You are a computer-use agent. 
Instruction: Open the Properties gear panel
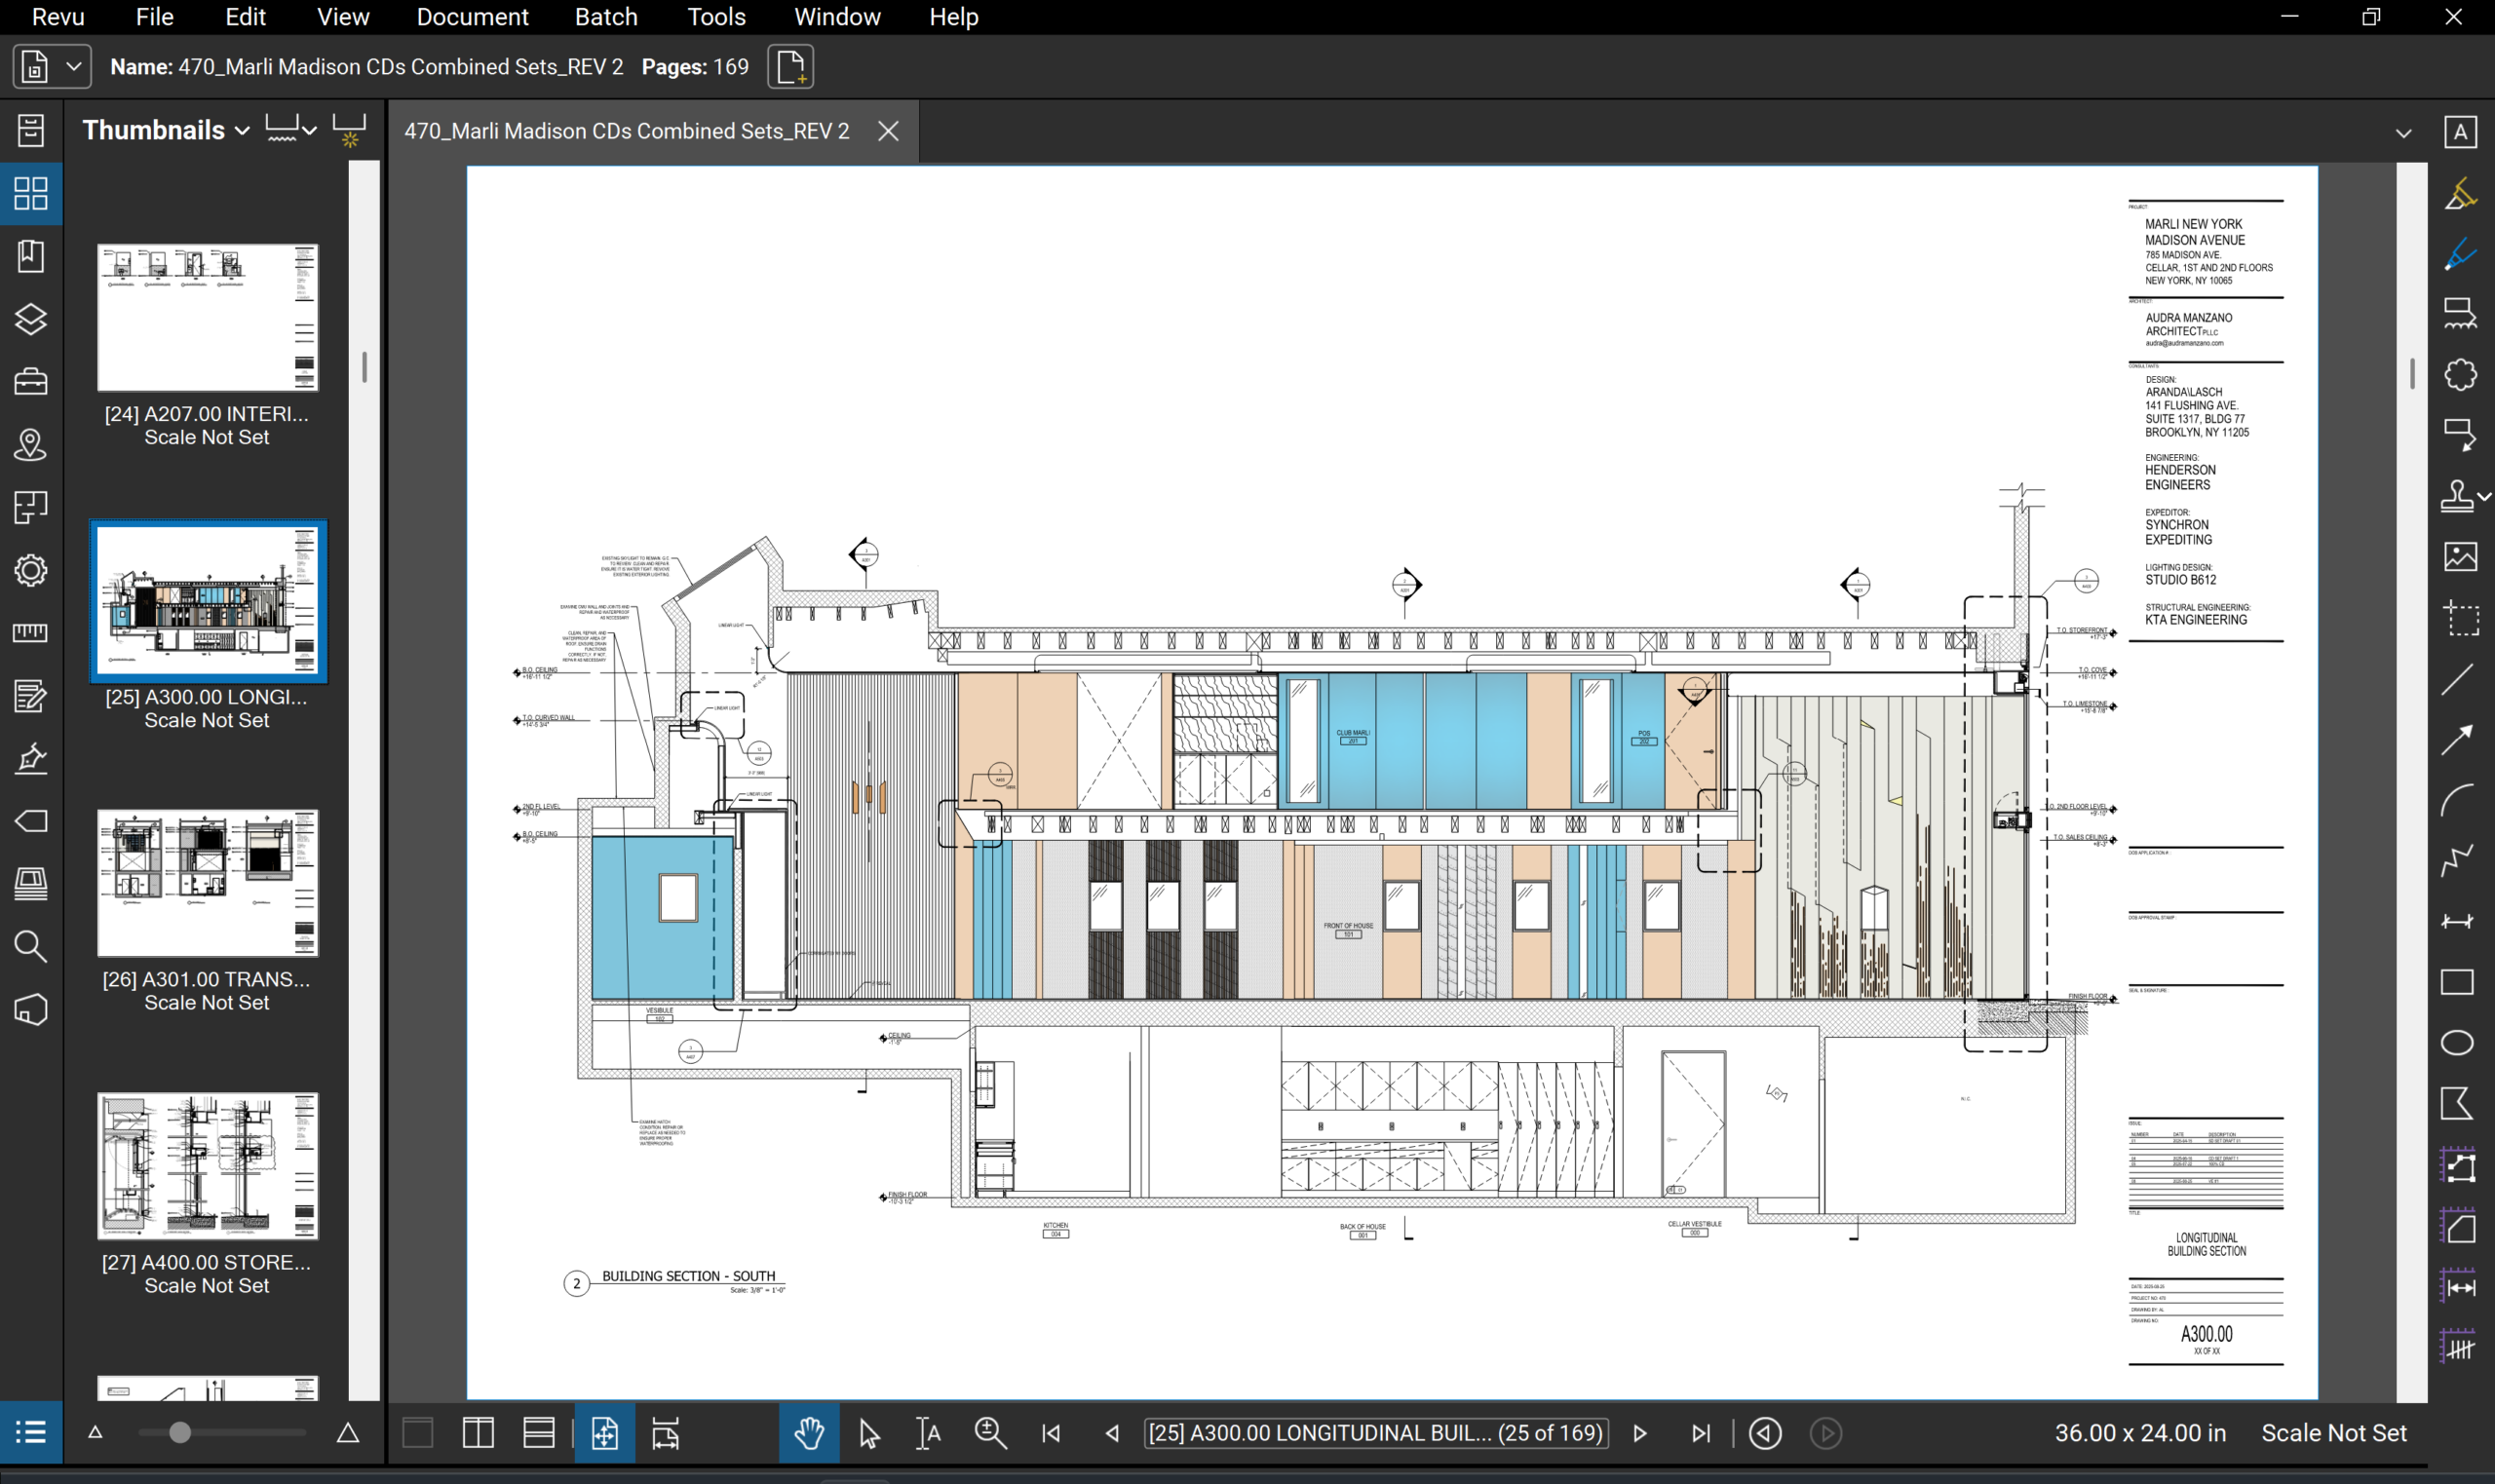31,570
